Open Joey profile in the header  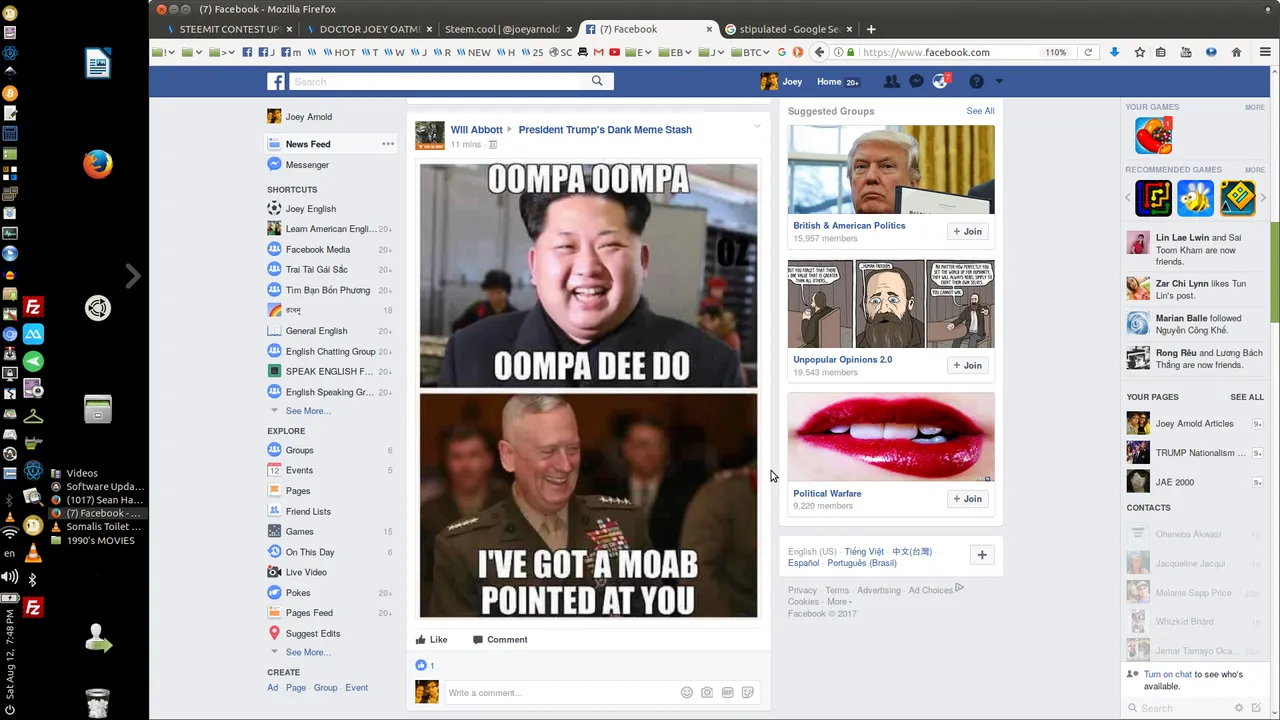[x=782, y=82]
